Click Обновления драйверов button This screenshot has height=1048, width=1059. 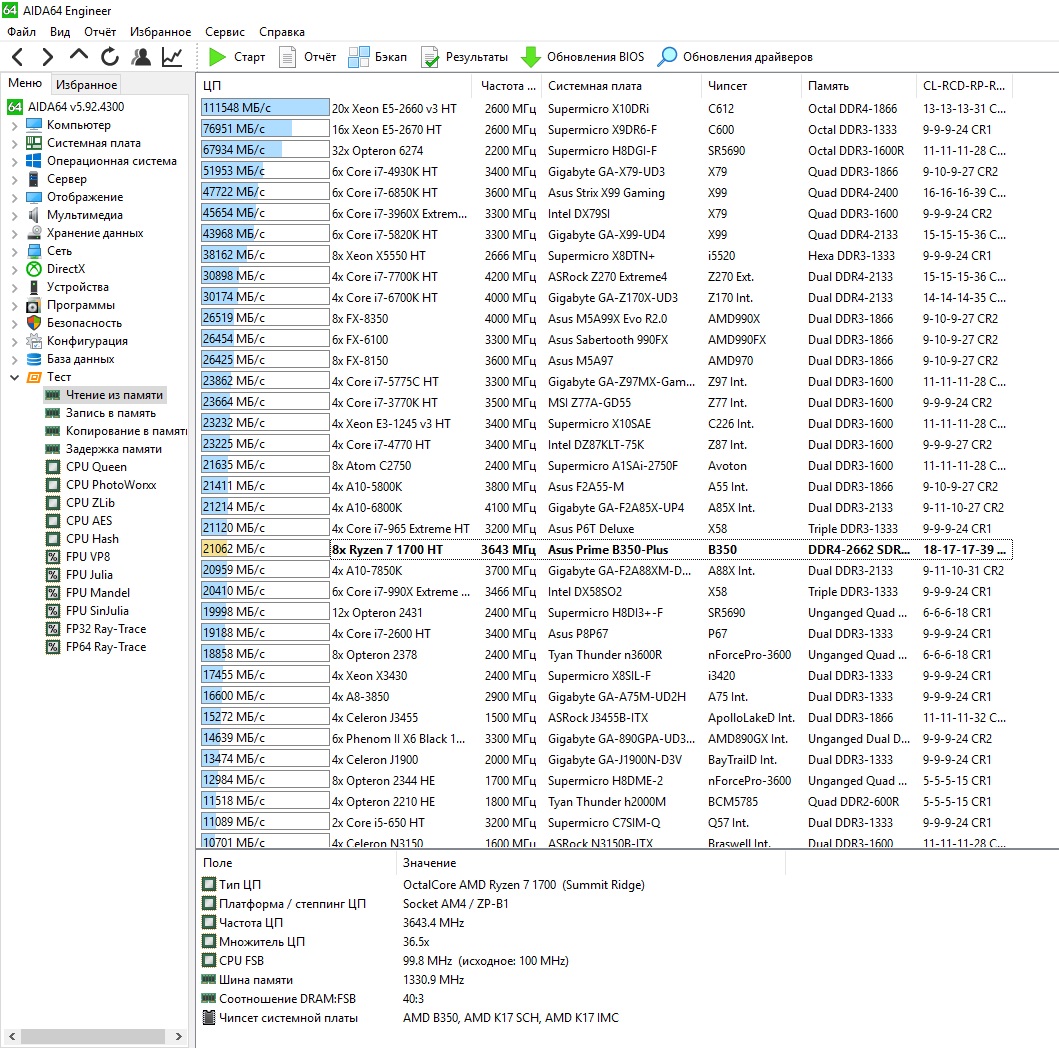(735, 57)
